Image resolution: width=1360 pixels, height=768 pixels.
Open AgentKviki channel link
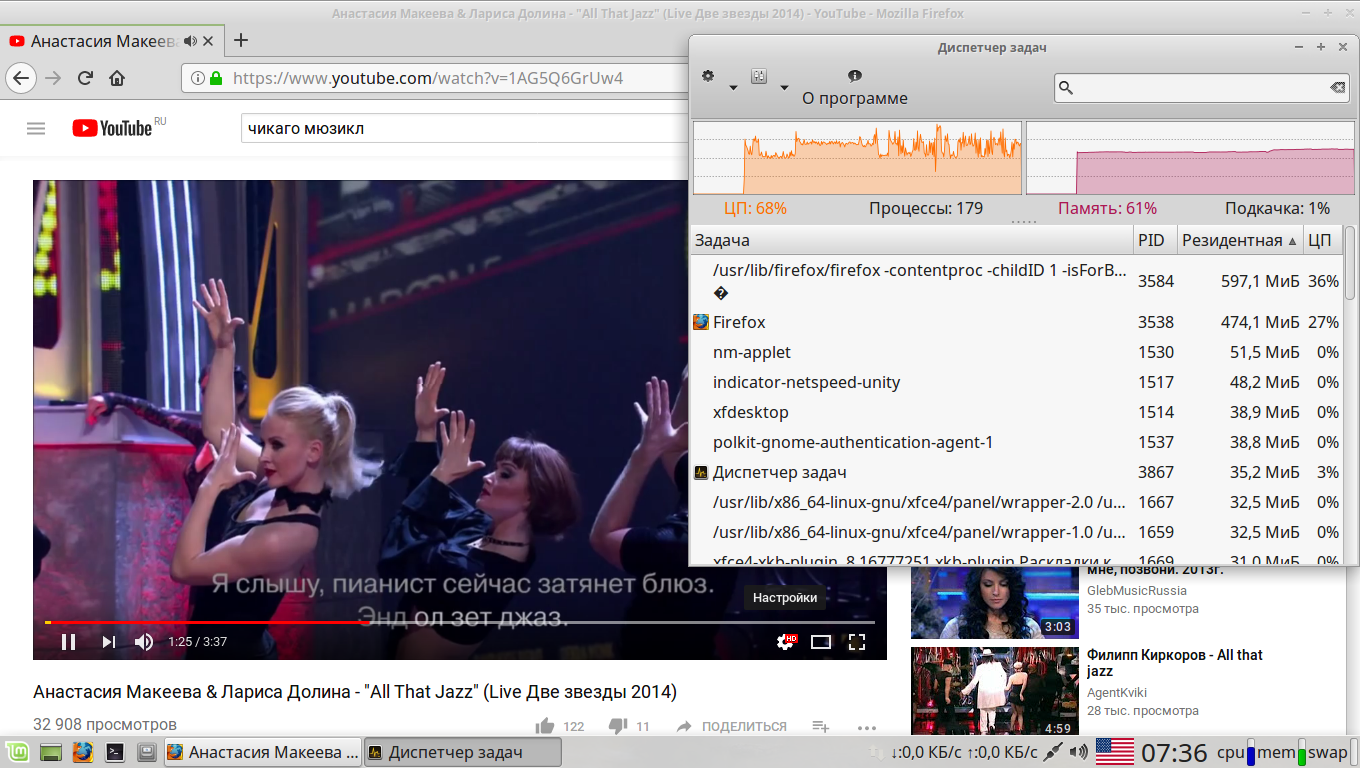pyautogui.click(x=1117, y=693)
